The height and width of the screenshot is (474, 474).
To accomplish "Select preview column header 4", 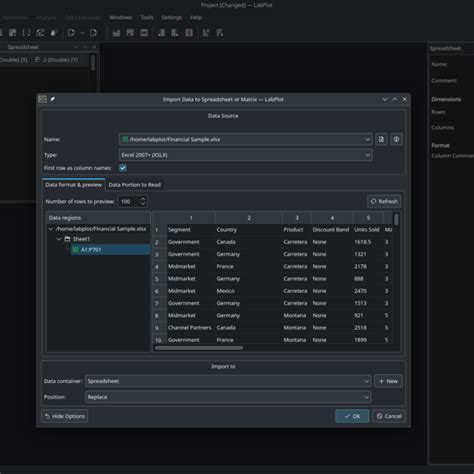I will [x=332, y=218].
